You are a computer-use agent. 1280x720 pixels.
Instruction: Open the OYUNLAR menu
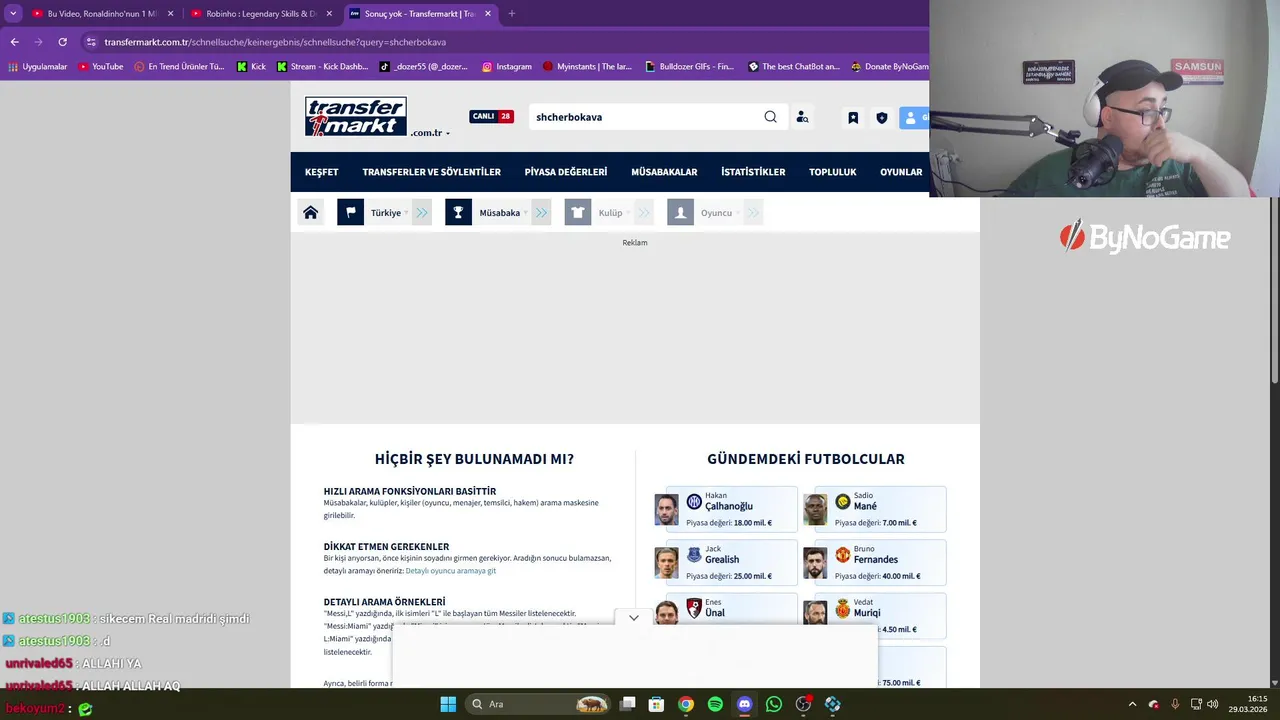(x=901, y=172)
